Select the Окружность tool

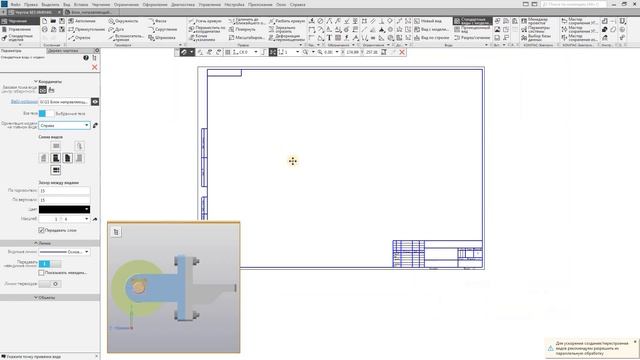pos(123,21)
